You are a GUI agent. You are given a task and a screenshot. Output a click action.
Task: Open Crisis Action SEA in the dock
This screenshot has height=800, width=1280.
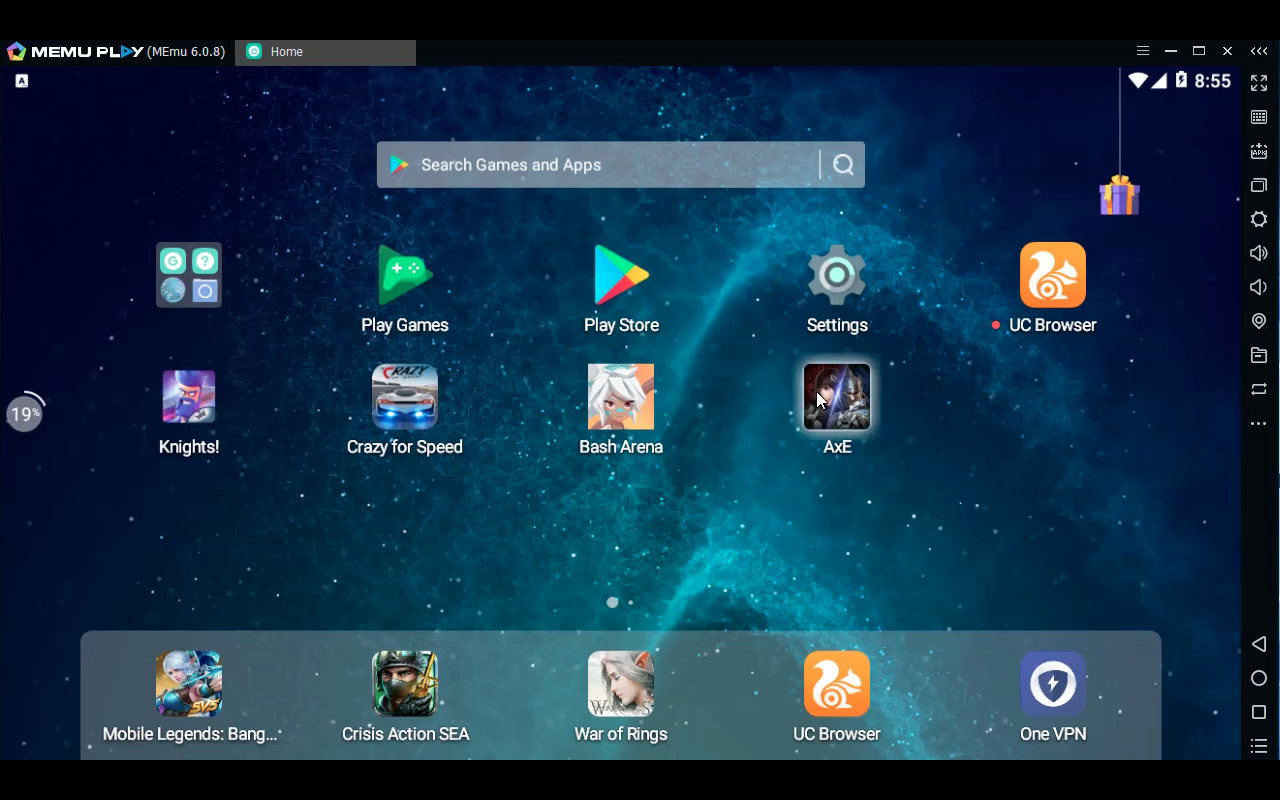click(x=405, y=697)
